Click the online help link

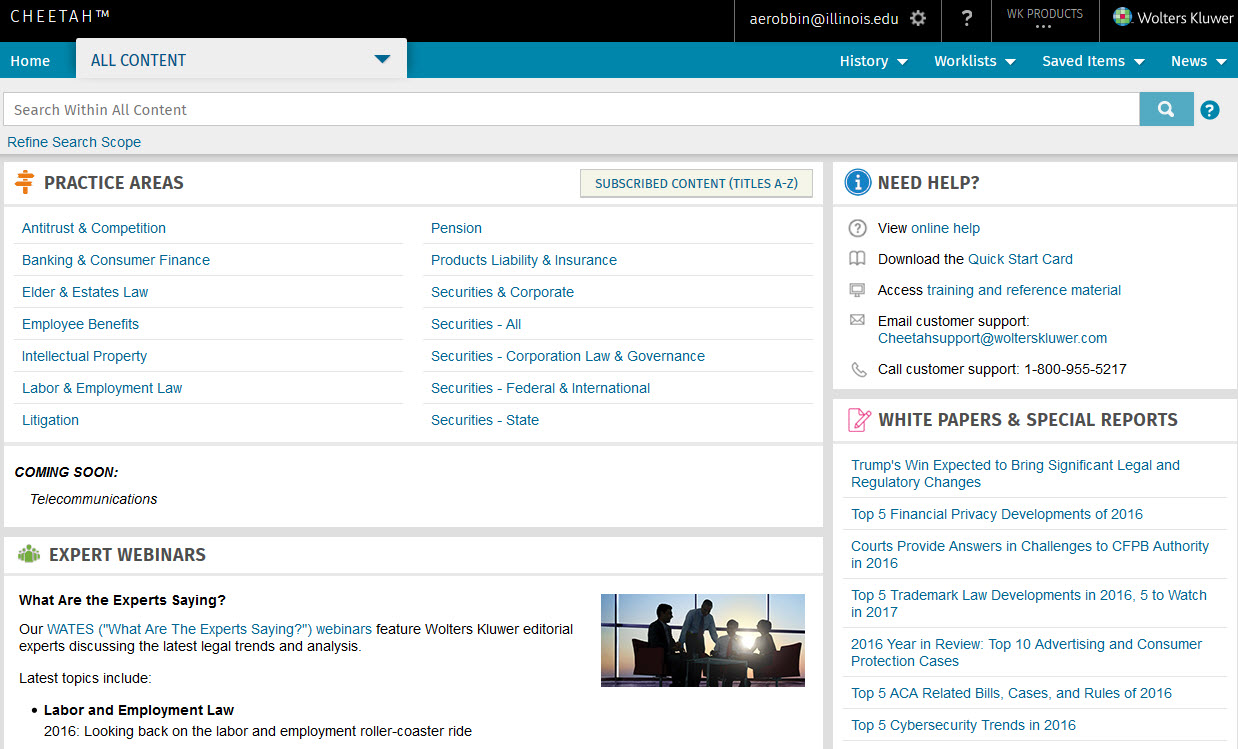[945, 228]
